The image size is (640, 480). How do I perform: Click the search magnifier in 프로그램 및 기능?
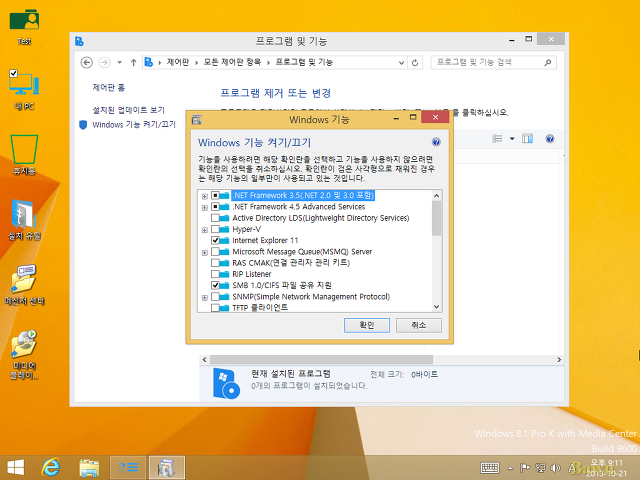coord(548,62)
